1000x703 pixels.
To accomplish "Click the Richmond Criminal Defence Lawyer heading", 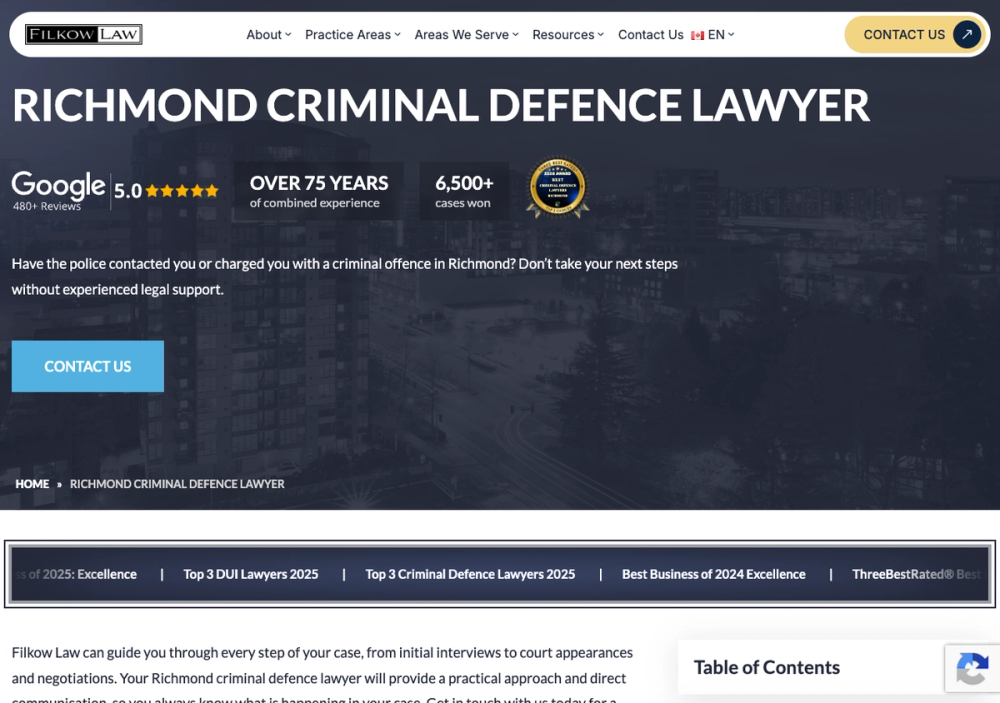I will point(441,105).
